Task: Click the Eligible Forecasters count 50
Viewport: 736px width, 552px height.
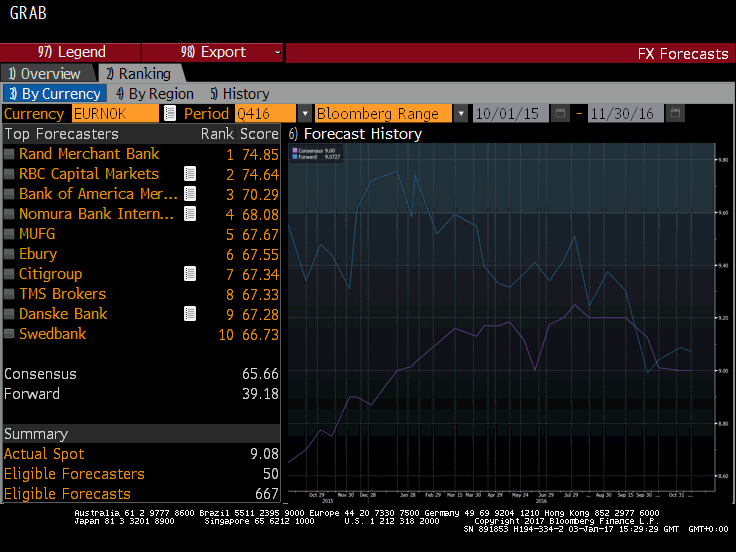Action: pyautogui.click(x=271, y=474)
